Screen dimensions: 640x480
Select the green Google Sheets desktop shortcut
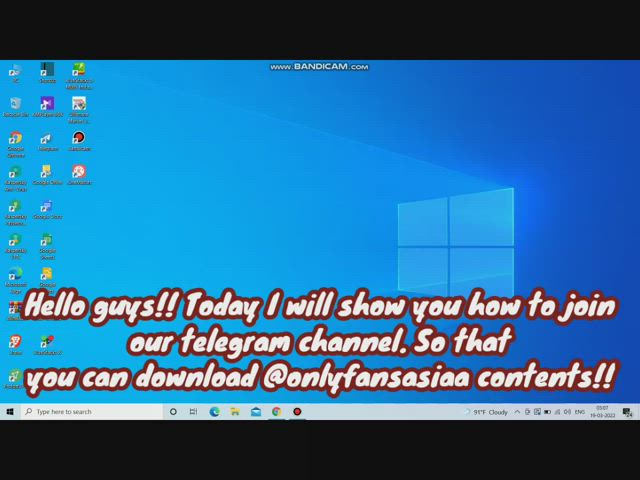click(47, 247)
